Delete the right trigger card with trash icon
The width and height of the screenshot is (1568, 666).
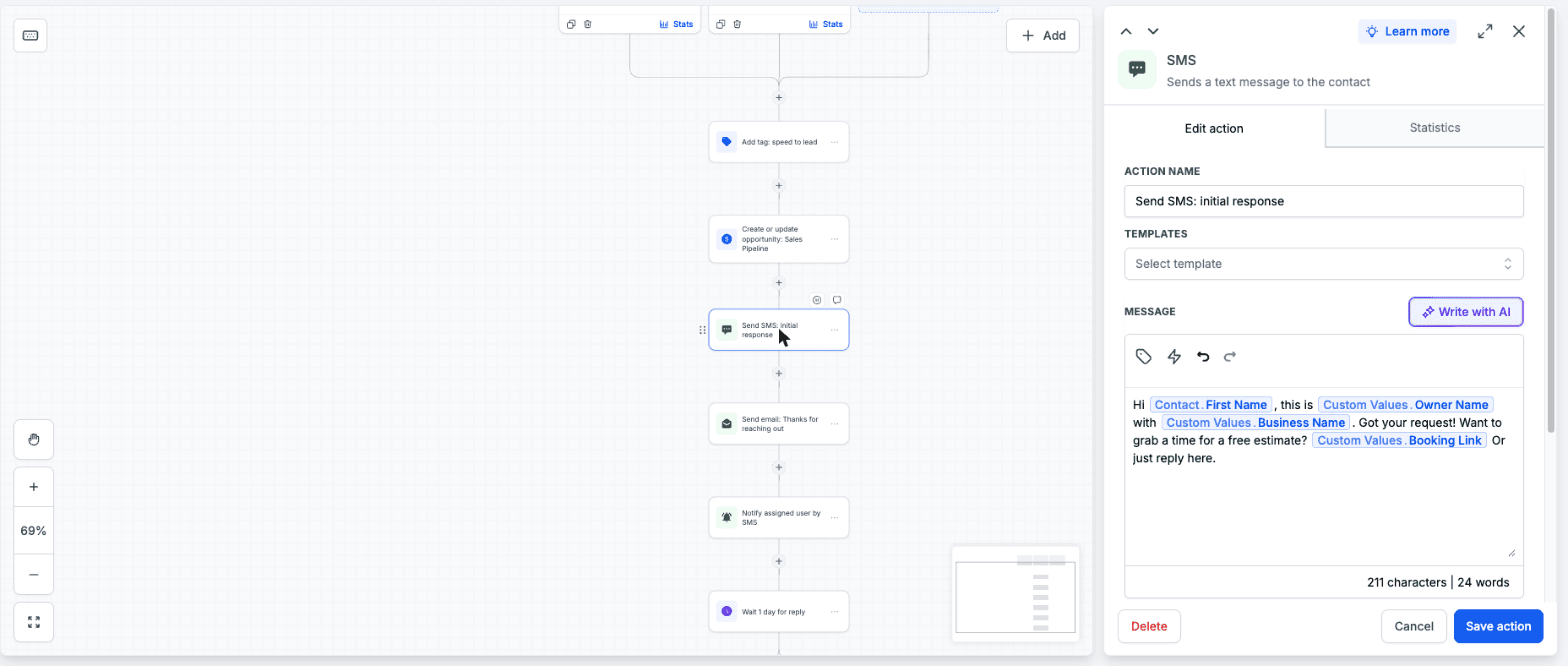click(x=737, y=24)
